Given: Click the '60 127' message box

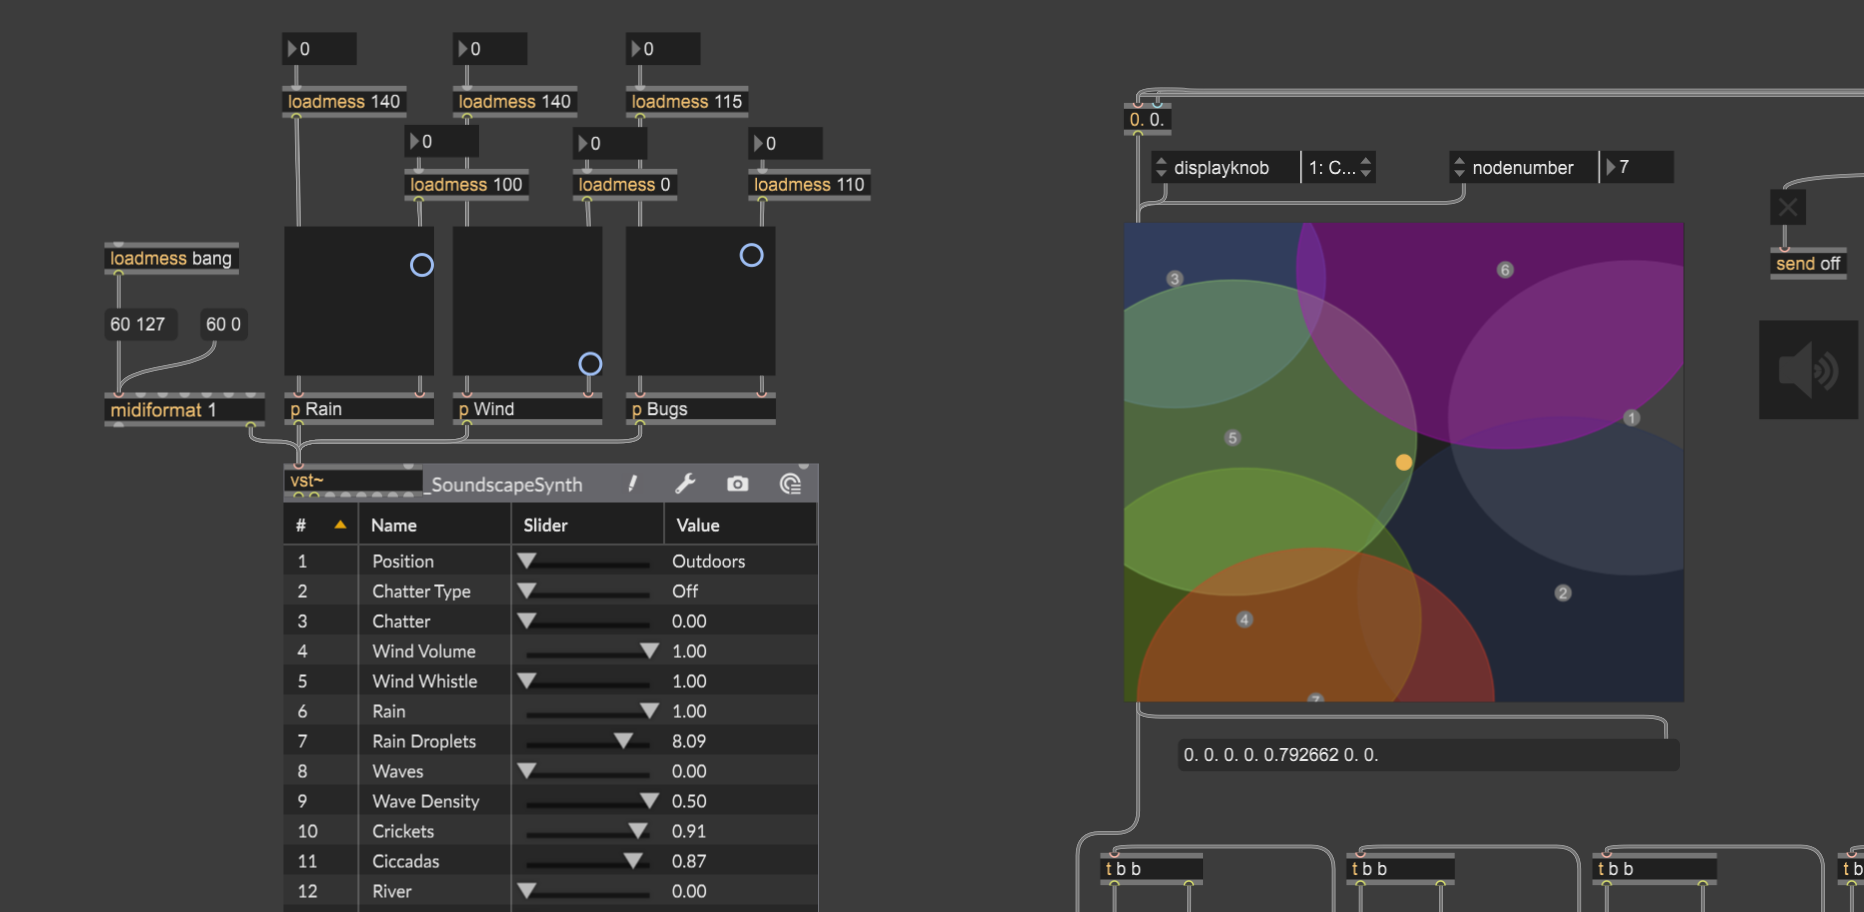Looking at the screenshot, I should pyautogui.click(x=138, y=324).
